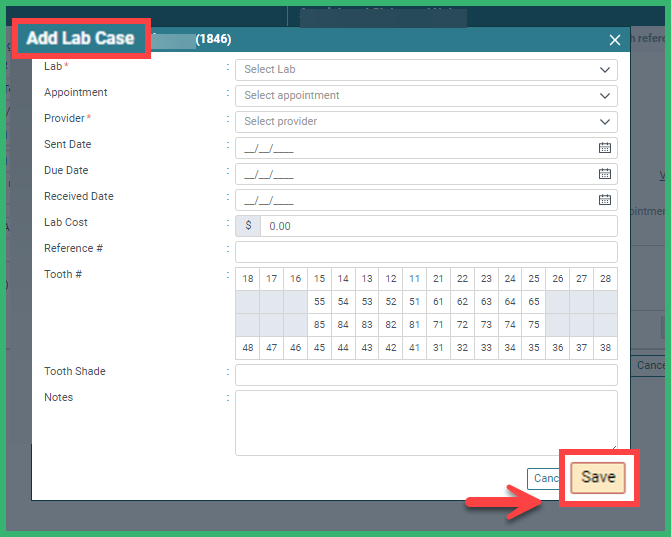
Task: Select tooth 17 in the chart
Action: click(x=271, y=279)
